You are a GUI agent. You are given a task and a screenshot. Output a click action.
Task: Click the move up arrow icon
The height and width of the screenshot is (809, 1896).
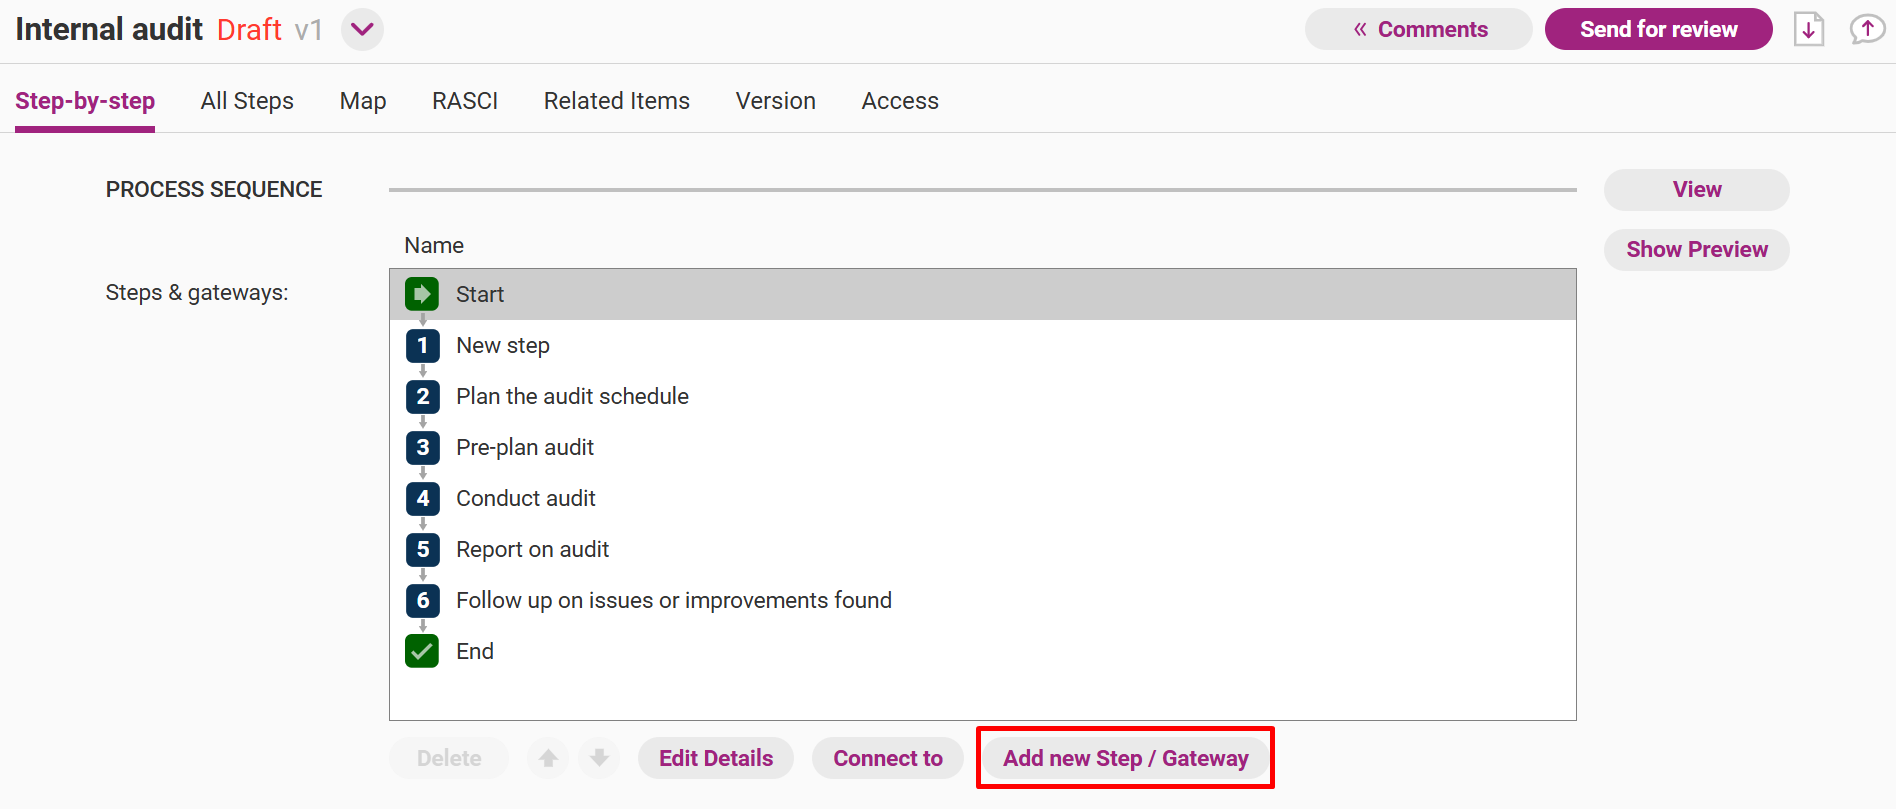click(x=548, y=758)
